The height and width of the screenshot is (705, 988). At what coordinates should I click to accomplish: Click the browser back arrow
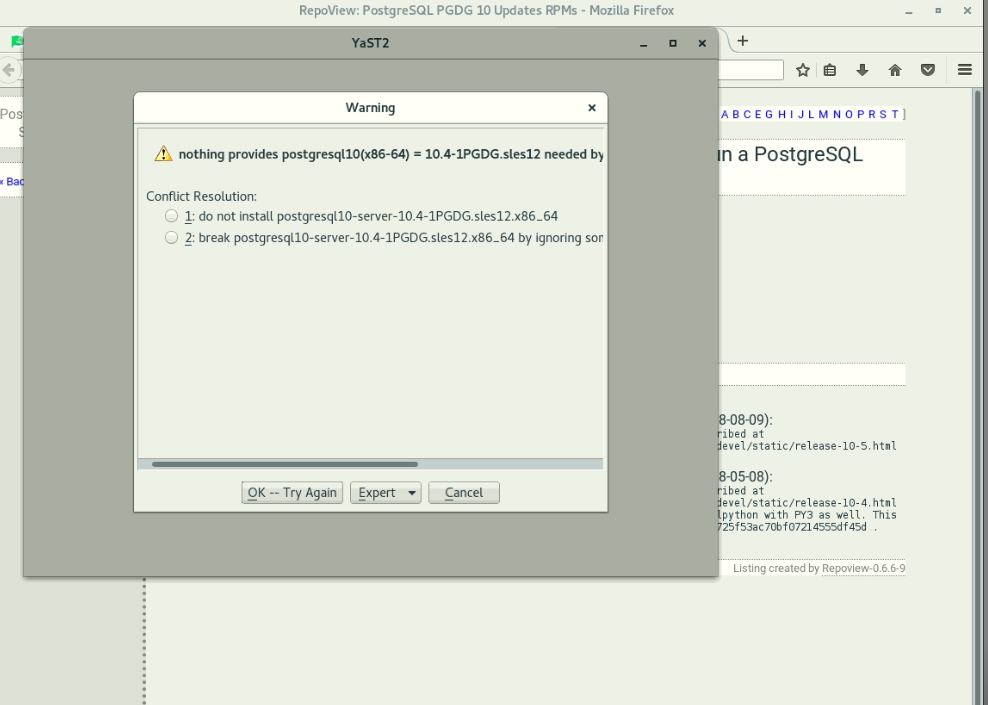point(8,70)
